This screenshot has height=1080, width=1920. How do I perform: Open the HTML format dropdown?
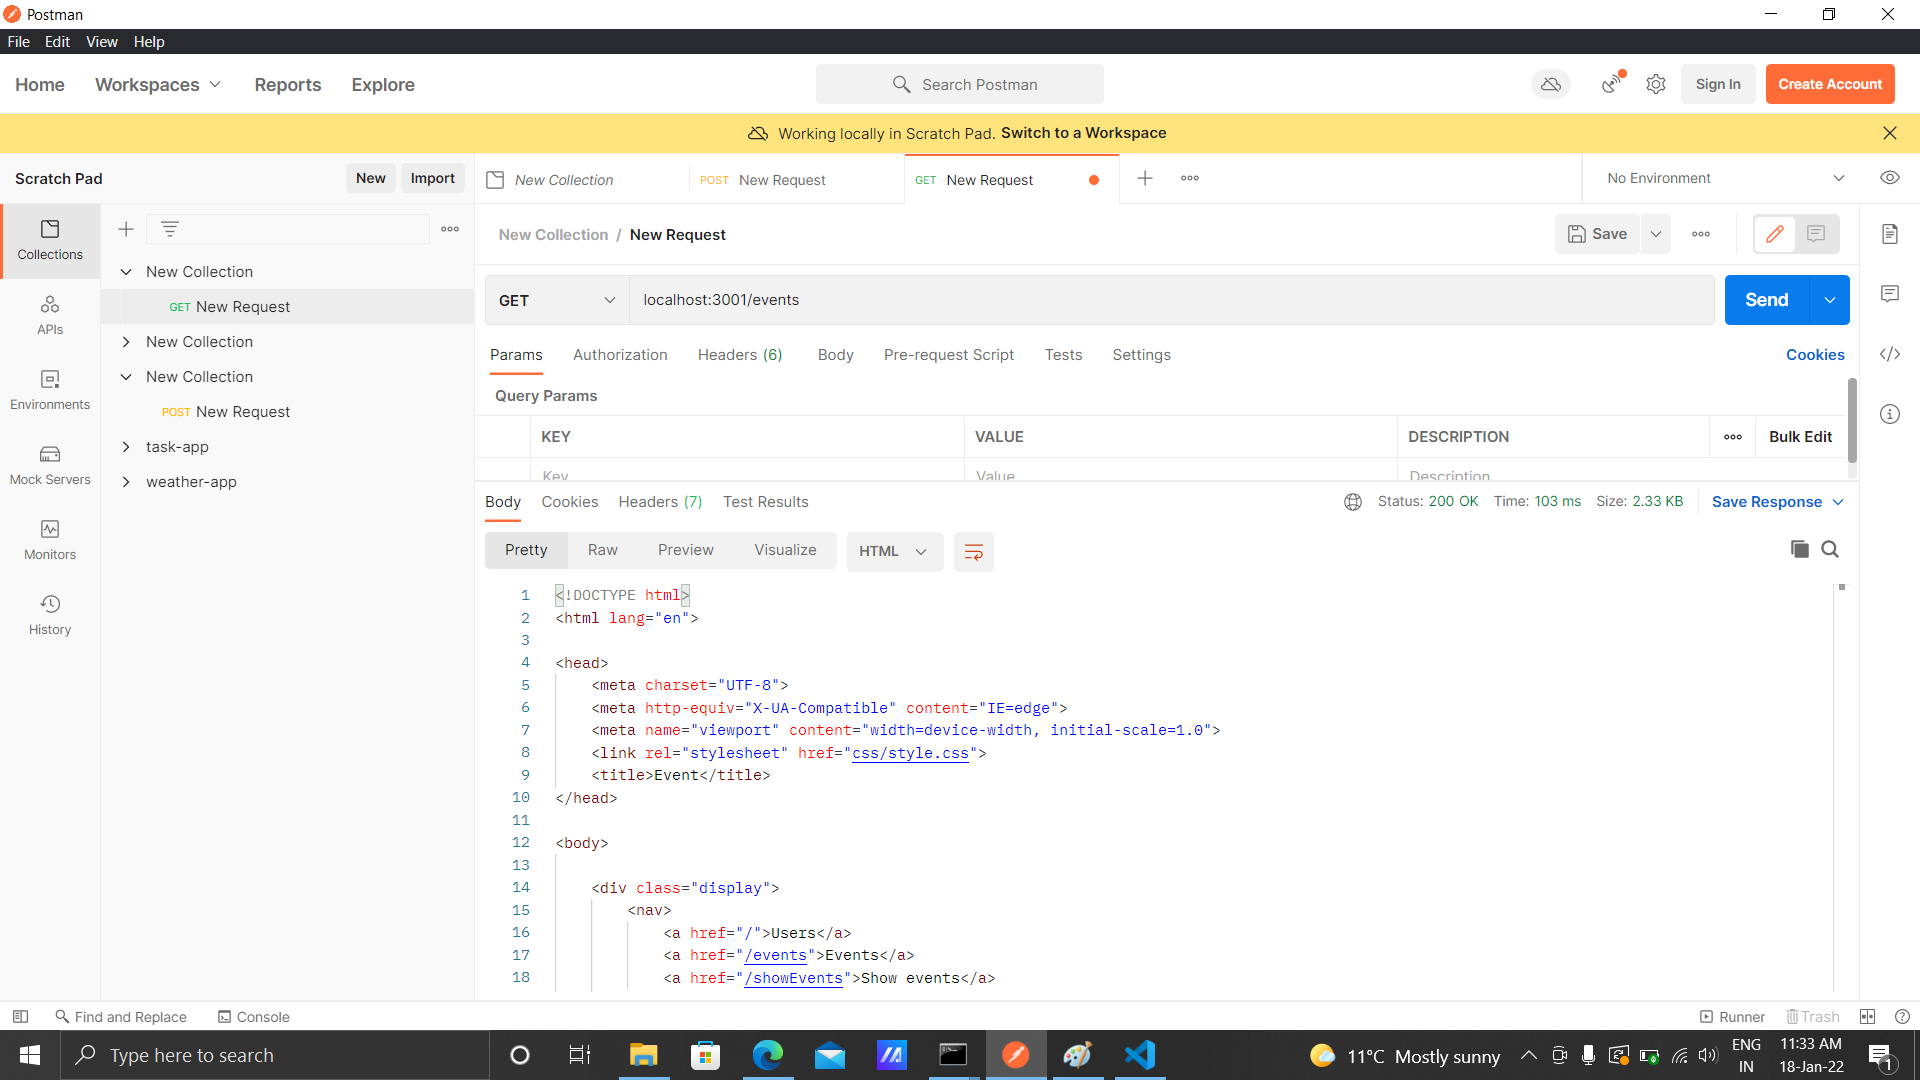pos(895,552)
